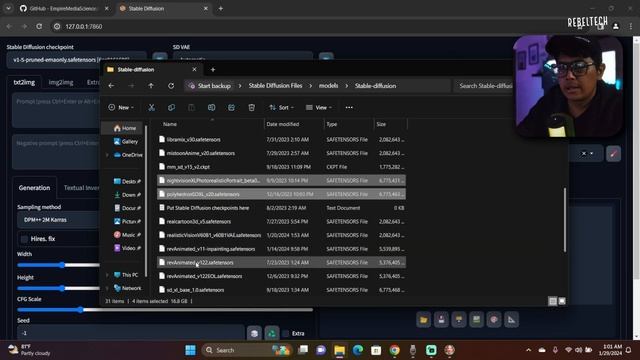Expand the OneDrive tree node

pyautogui.click(x=107, y=155)
